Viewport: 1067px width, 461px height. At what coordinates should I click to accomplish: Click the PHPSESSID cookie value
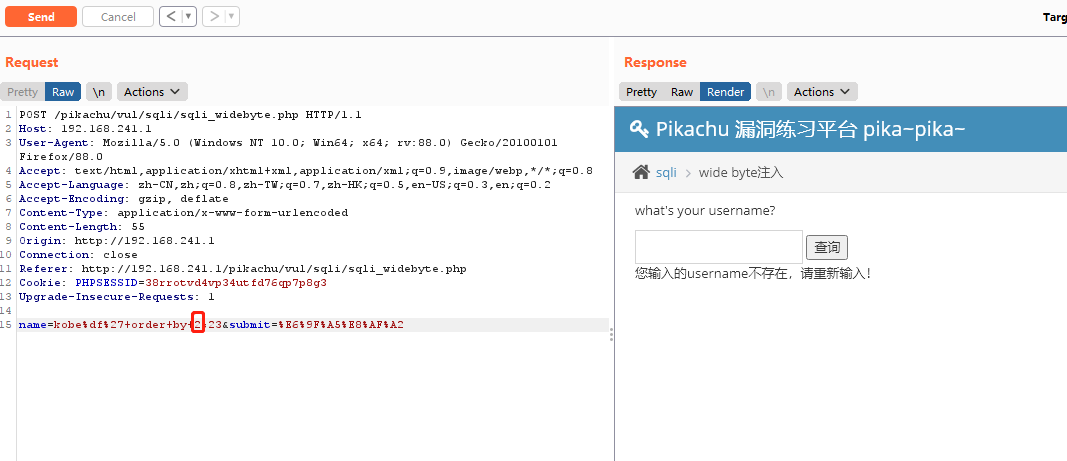[235, 283]
